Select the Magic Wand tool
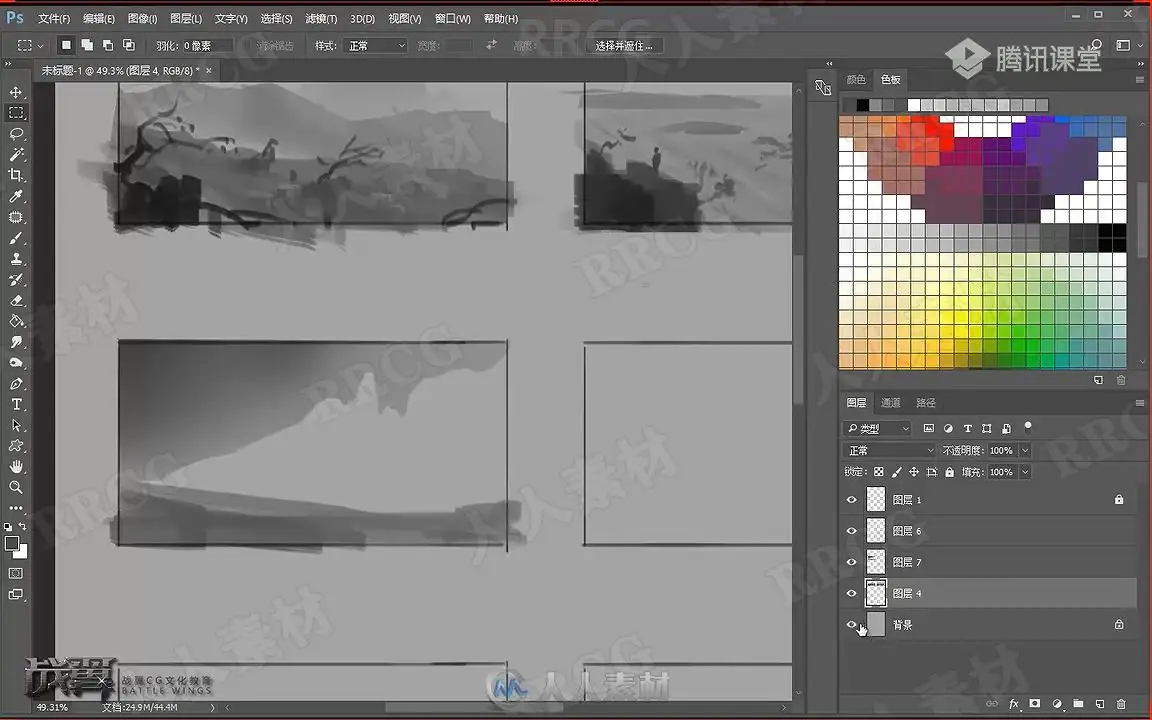The width and height of the screenshot is (1152, 720). (15, 154)
